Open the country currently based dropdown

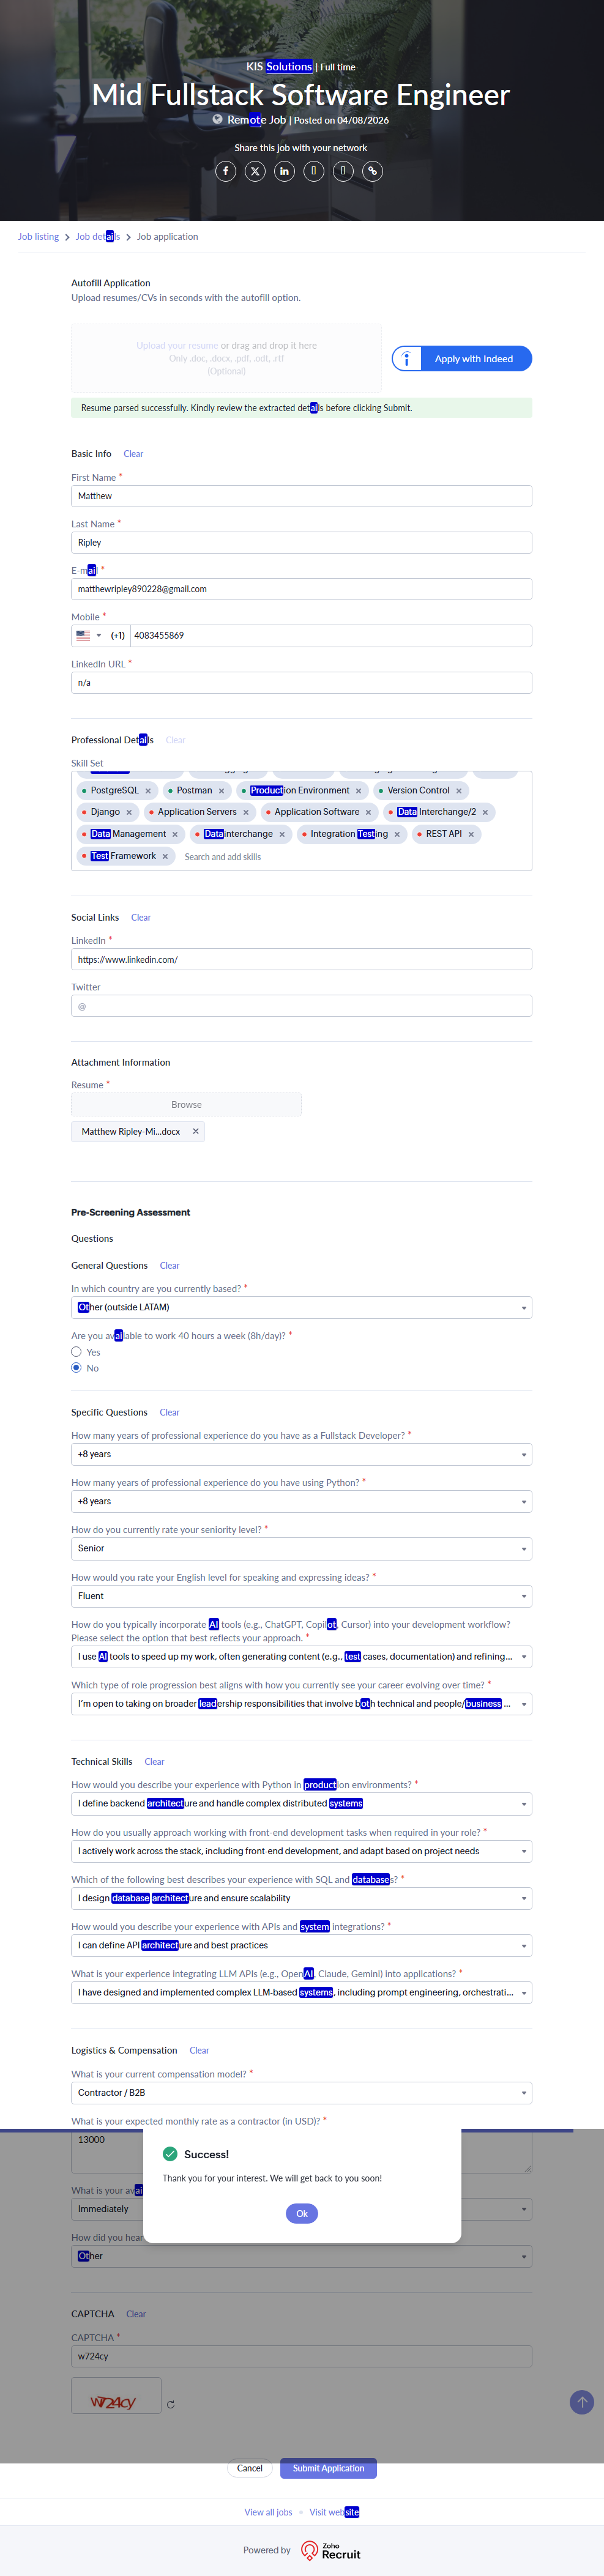pyautogui.click(x=301, y=1307)
